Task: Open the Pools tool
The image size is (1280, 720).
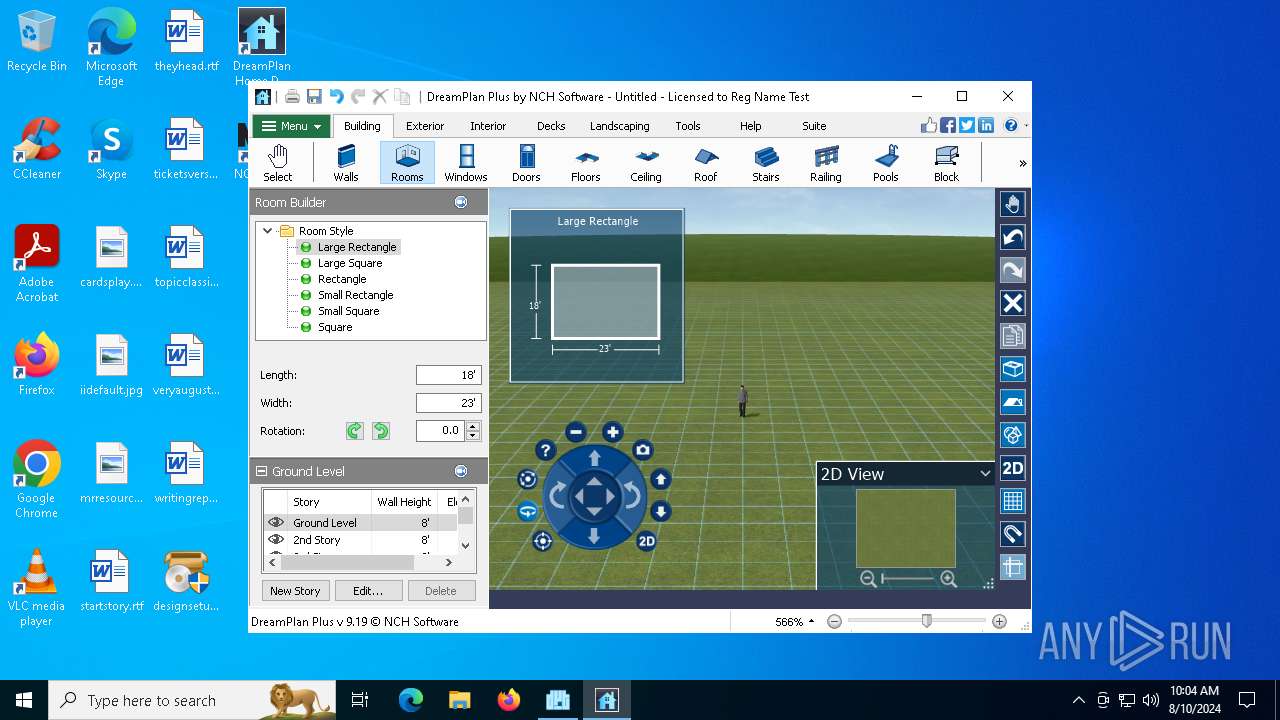Action: click(886, 163)
